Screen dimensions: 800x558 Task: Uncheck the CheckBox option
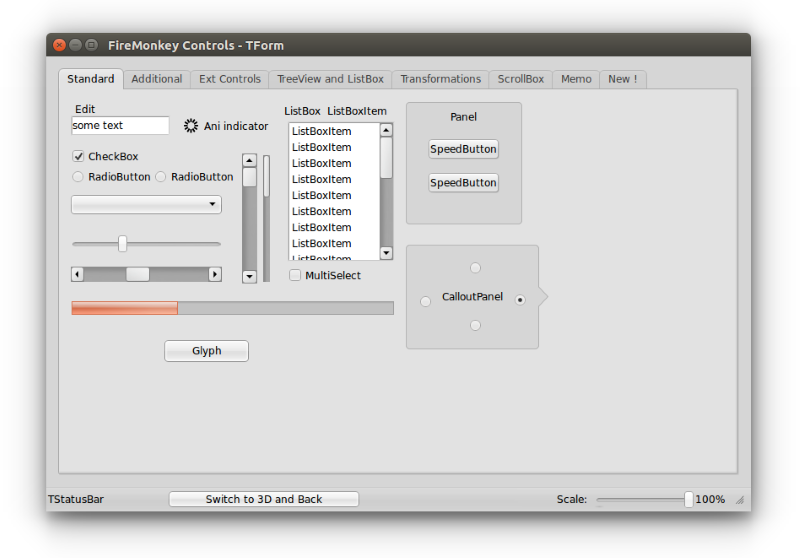pyautogui.click(x=78, y=156)
